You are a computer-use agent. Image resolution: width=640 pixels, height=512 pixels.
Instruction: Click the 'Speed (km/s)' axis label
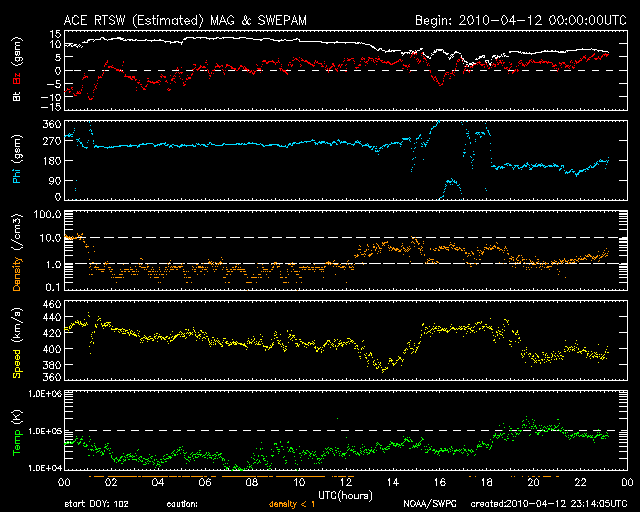tap(17, 343)
